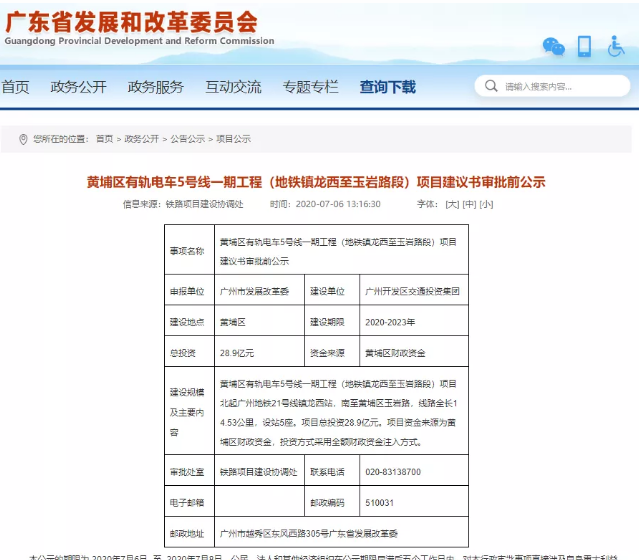The image size is (639, 560).
Task: Click 首页 breadcrumb link
Action: coord(104,139)
